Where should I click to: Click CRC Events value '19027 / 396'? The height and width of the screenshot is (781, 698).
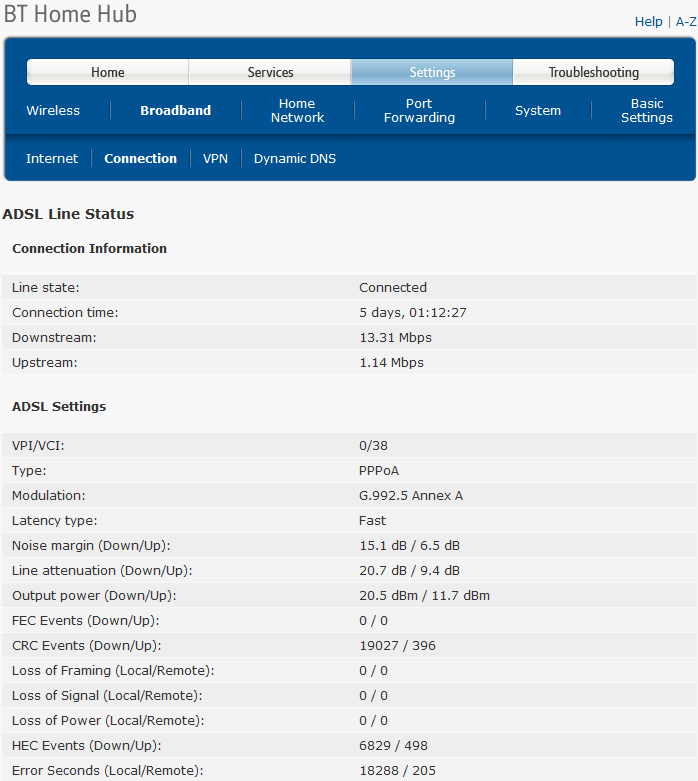pos(398,645)
